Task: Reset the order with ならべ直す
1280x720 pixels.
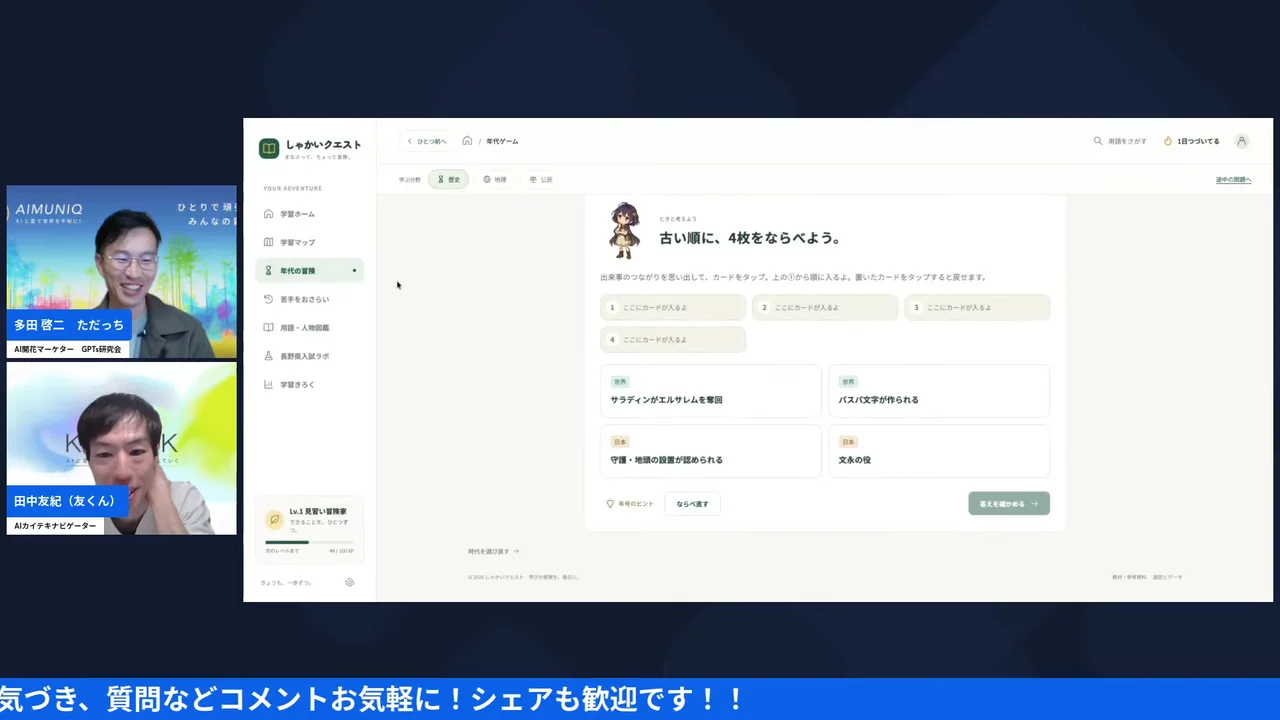Action: point(692,504)
